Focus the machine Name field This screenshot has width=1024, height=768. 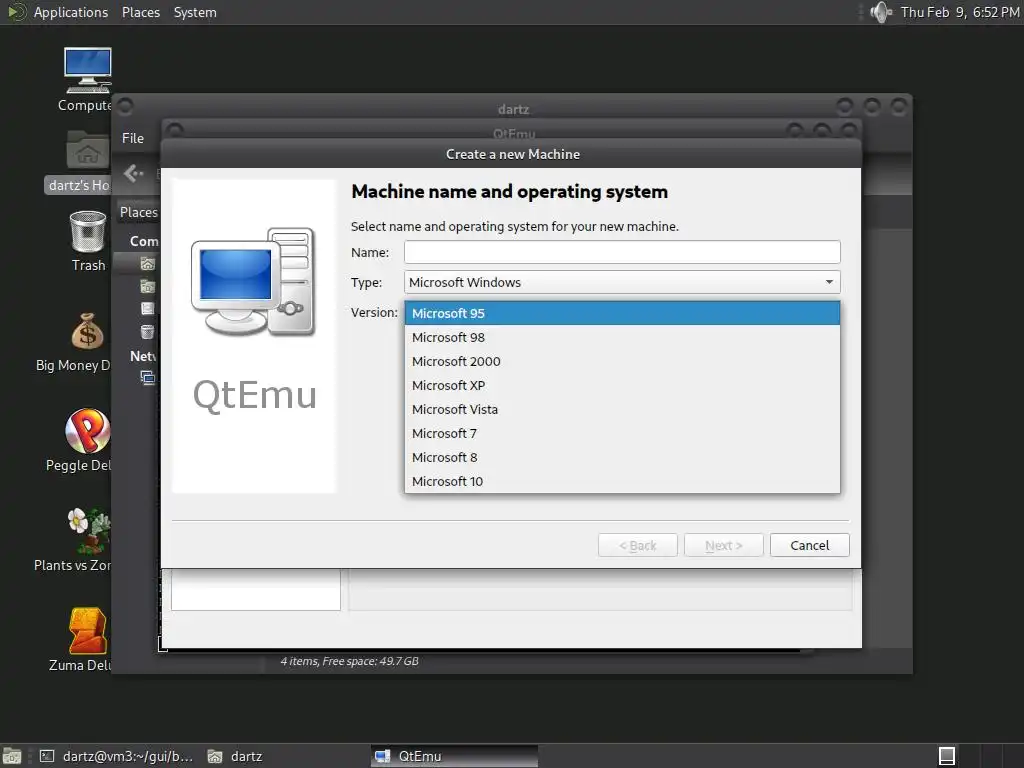622,252
